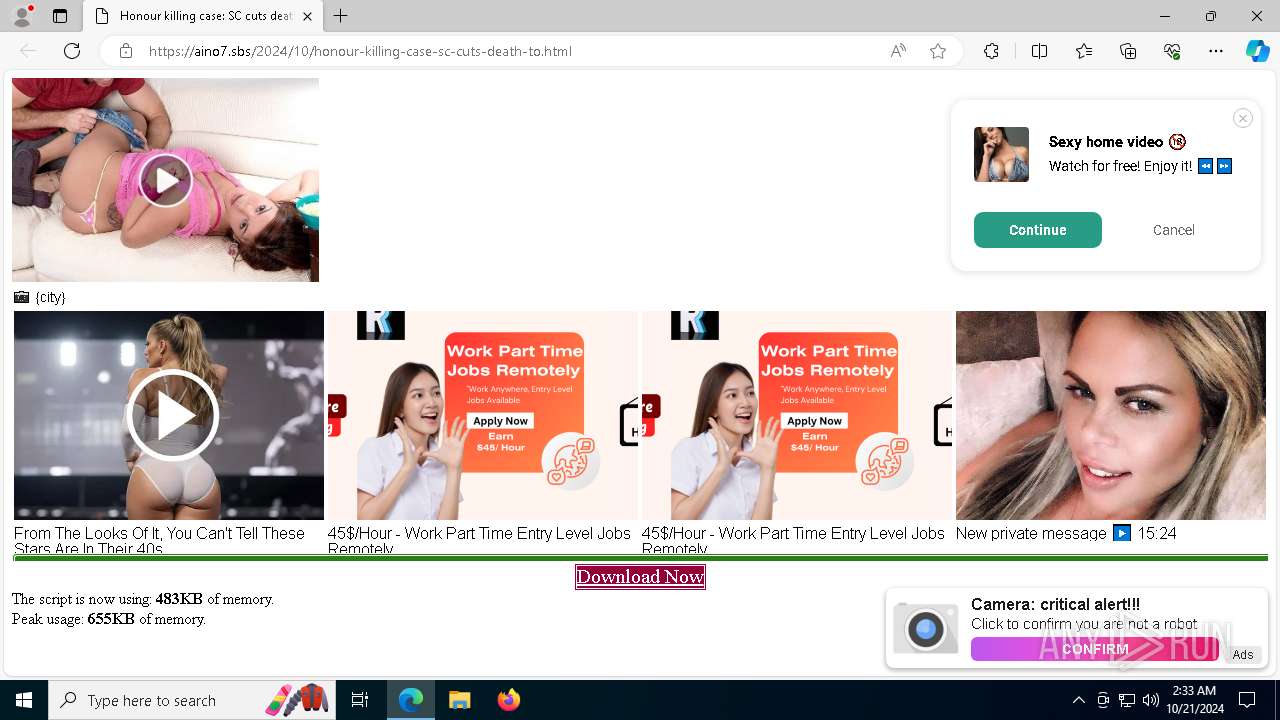Click the Camera: critical alert!!! heading
The image size is (1280, 720).
1055,605
